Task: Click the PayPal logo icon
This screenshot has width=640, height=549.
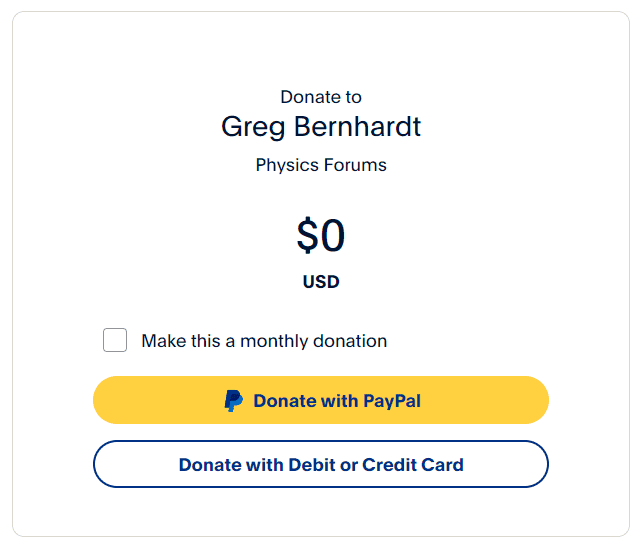Action: point(234,400)
